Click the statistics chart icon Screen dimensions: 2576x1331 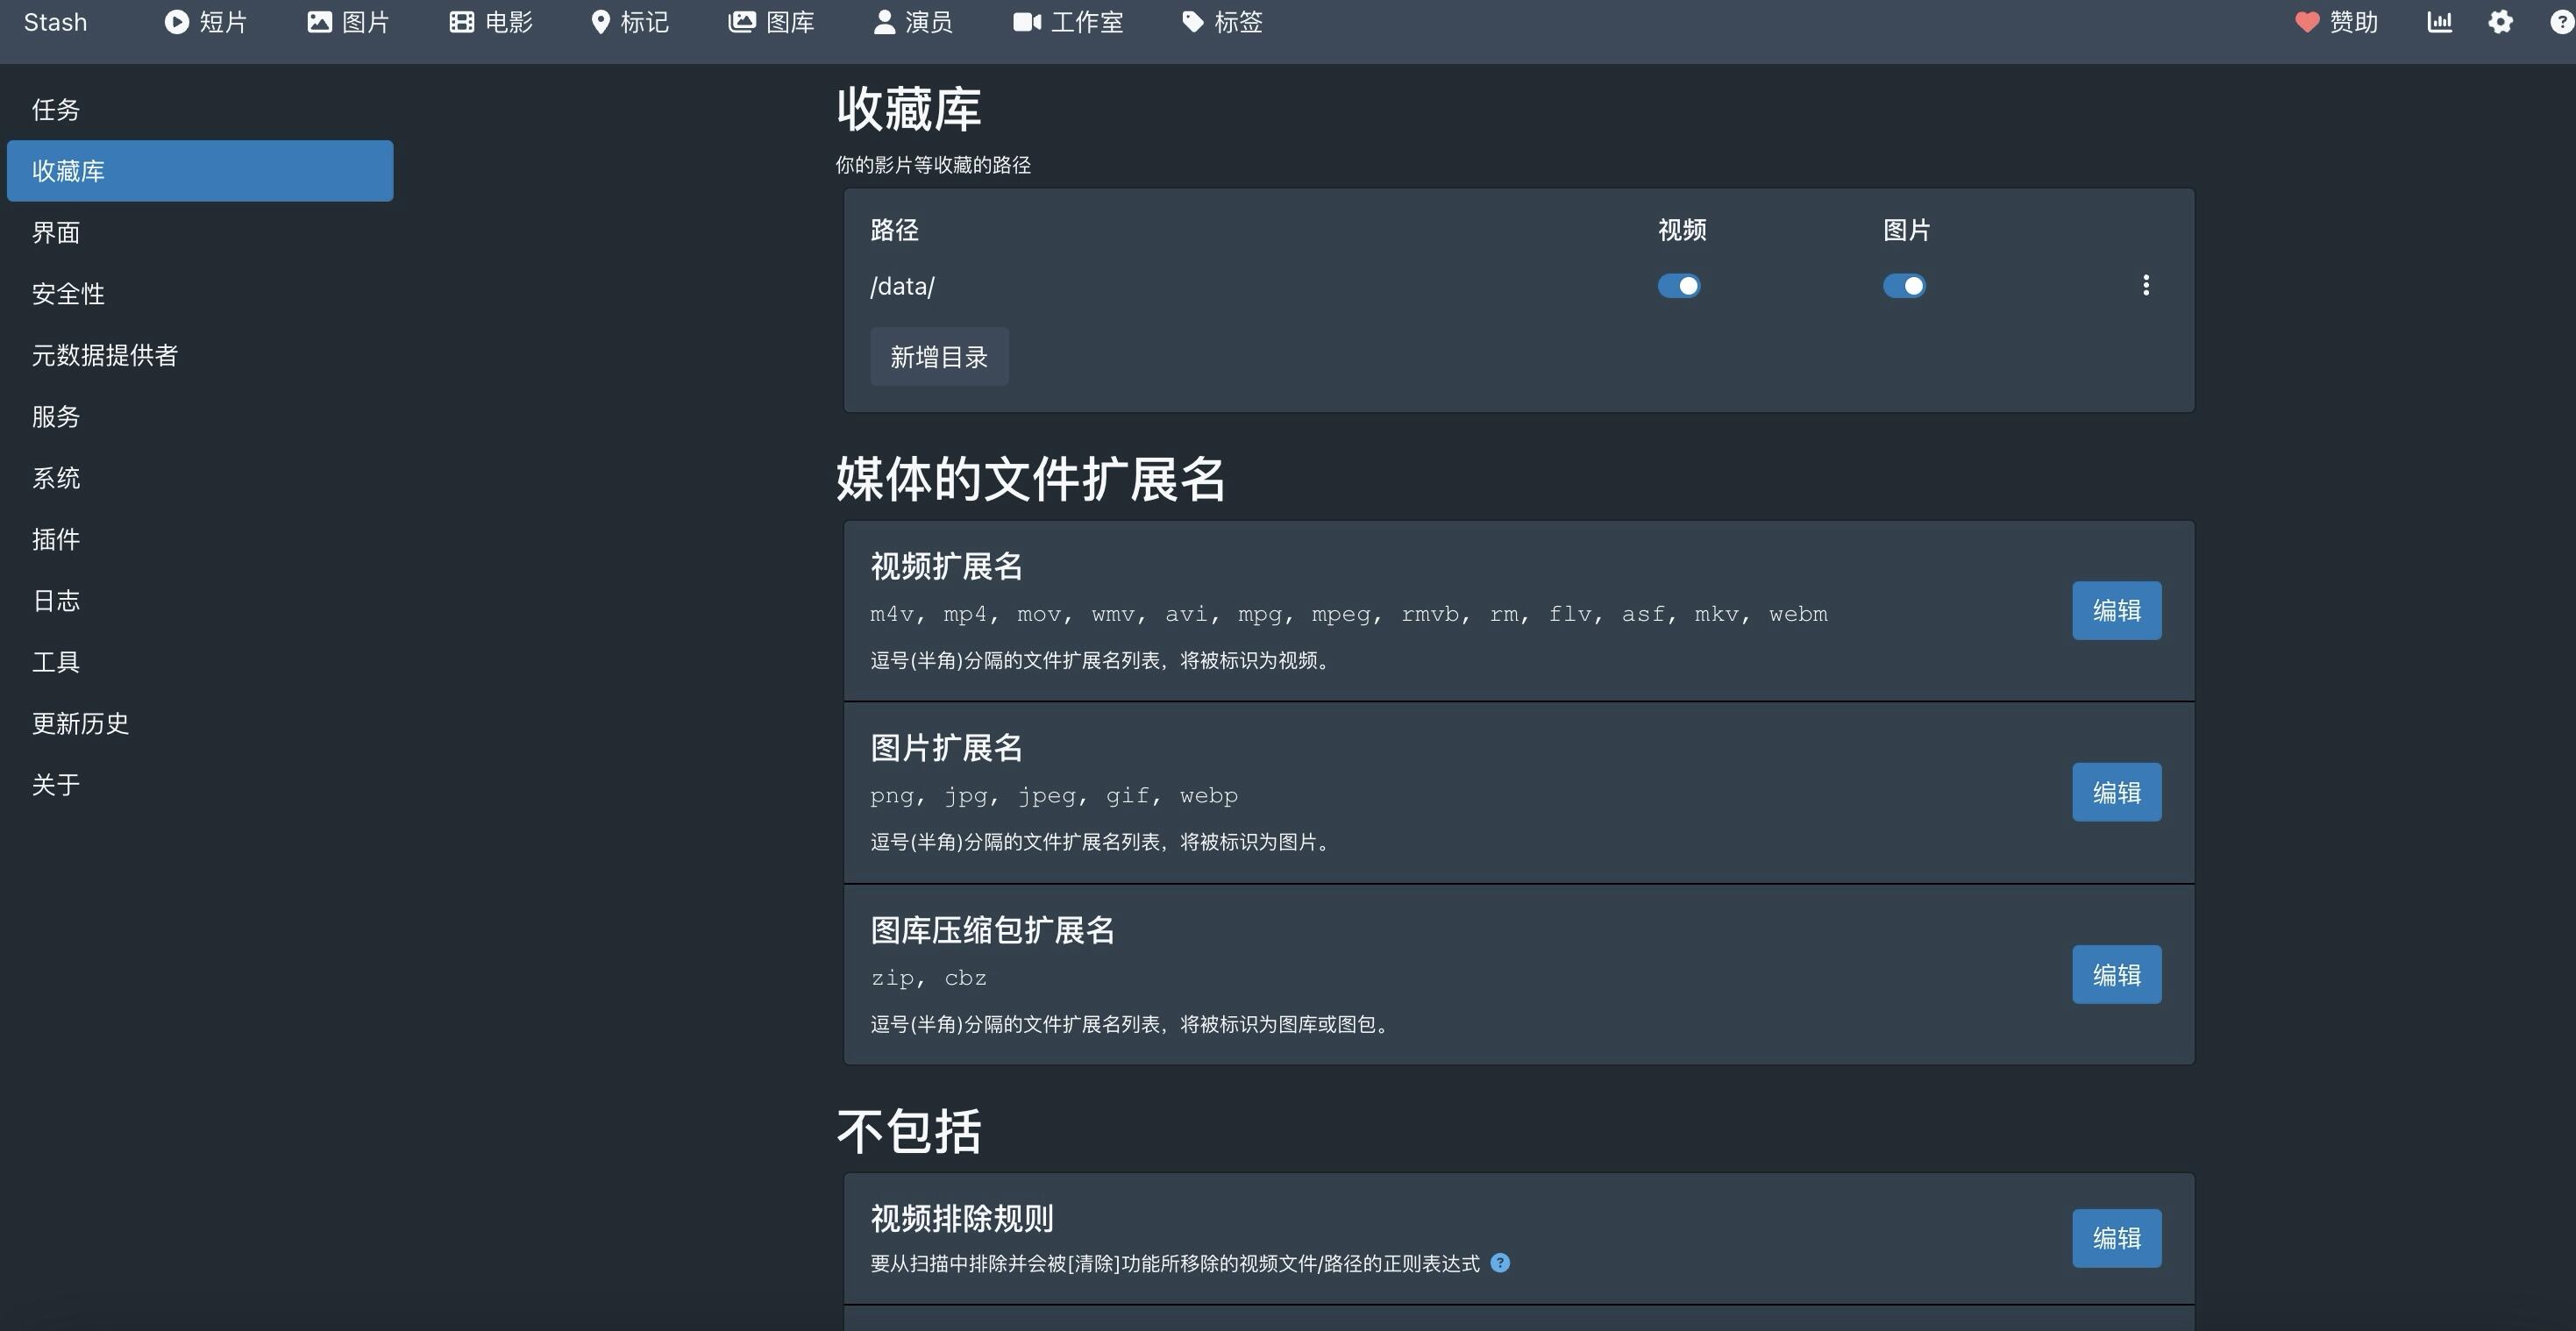2439,22
